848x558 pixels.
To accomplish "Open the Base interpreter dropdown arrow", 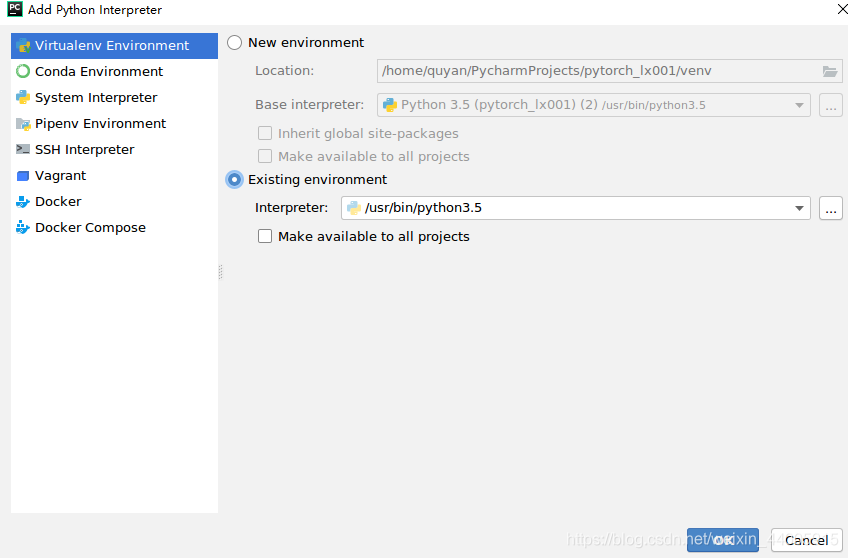I will click(x=799, y=105).
